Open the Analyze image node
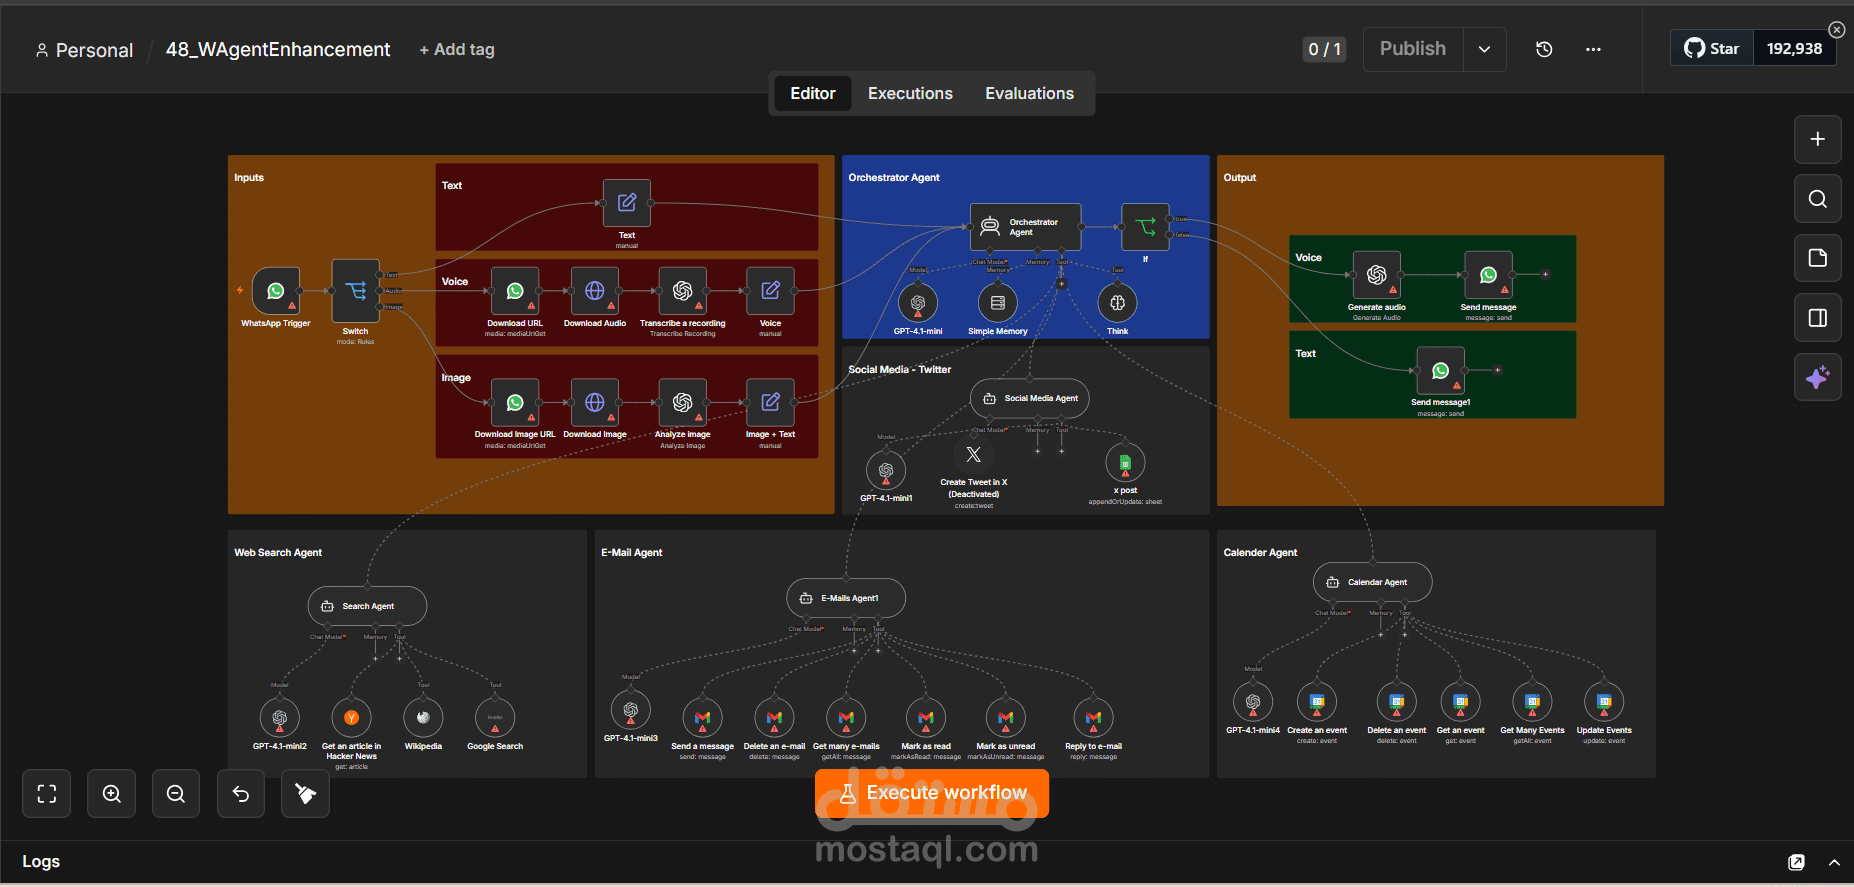This screenshot has width=1854, height=887. (x=683, y=402)
